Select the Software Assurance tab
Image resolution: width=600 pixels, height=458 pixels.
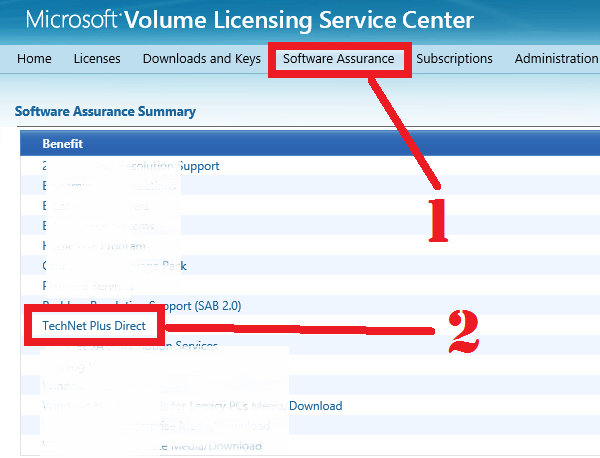(339, 59)
